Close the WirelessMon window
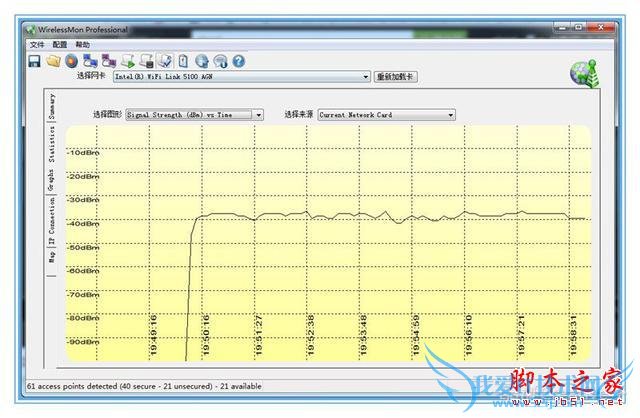The width and height of the screenshot is (640, 418). [600, 28]
